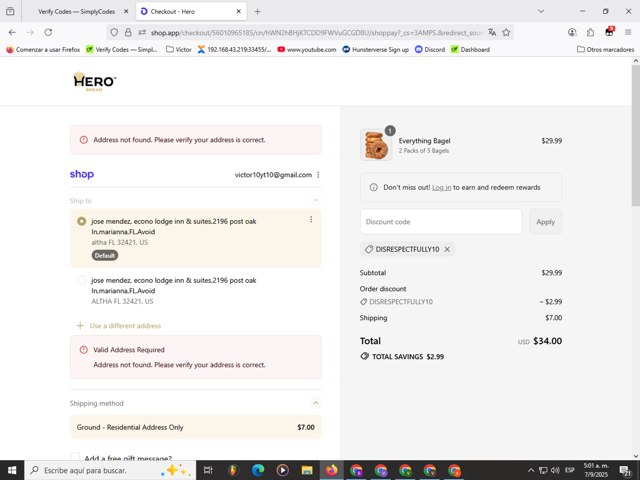Select the default altha FL address

82,221
